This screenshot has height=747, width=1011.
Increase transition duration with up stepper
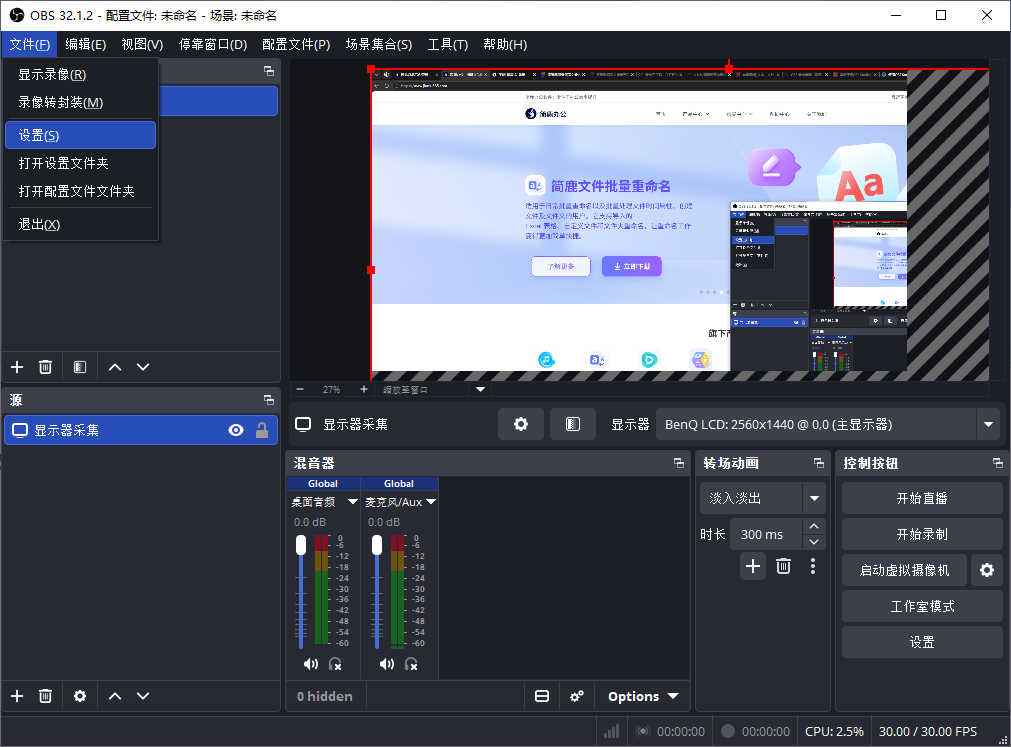814,527
